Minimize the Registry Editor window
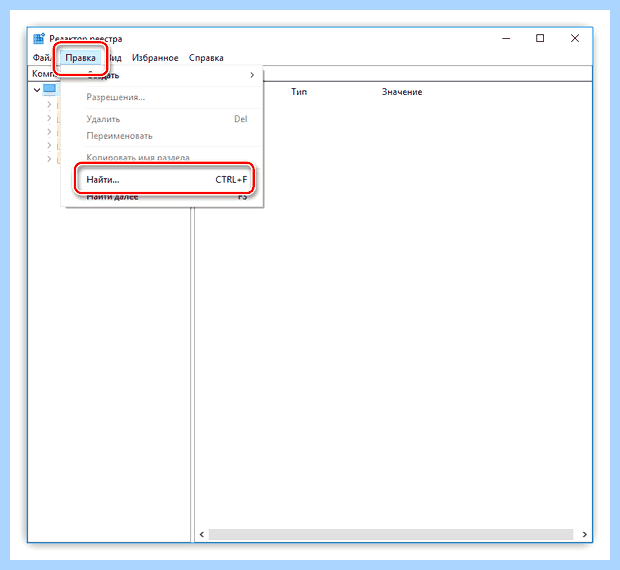 [506, 38]
